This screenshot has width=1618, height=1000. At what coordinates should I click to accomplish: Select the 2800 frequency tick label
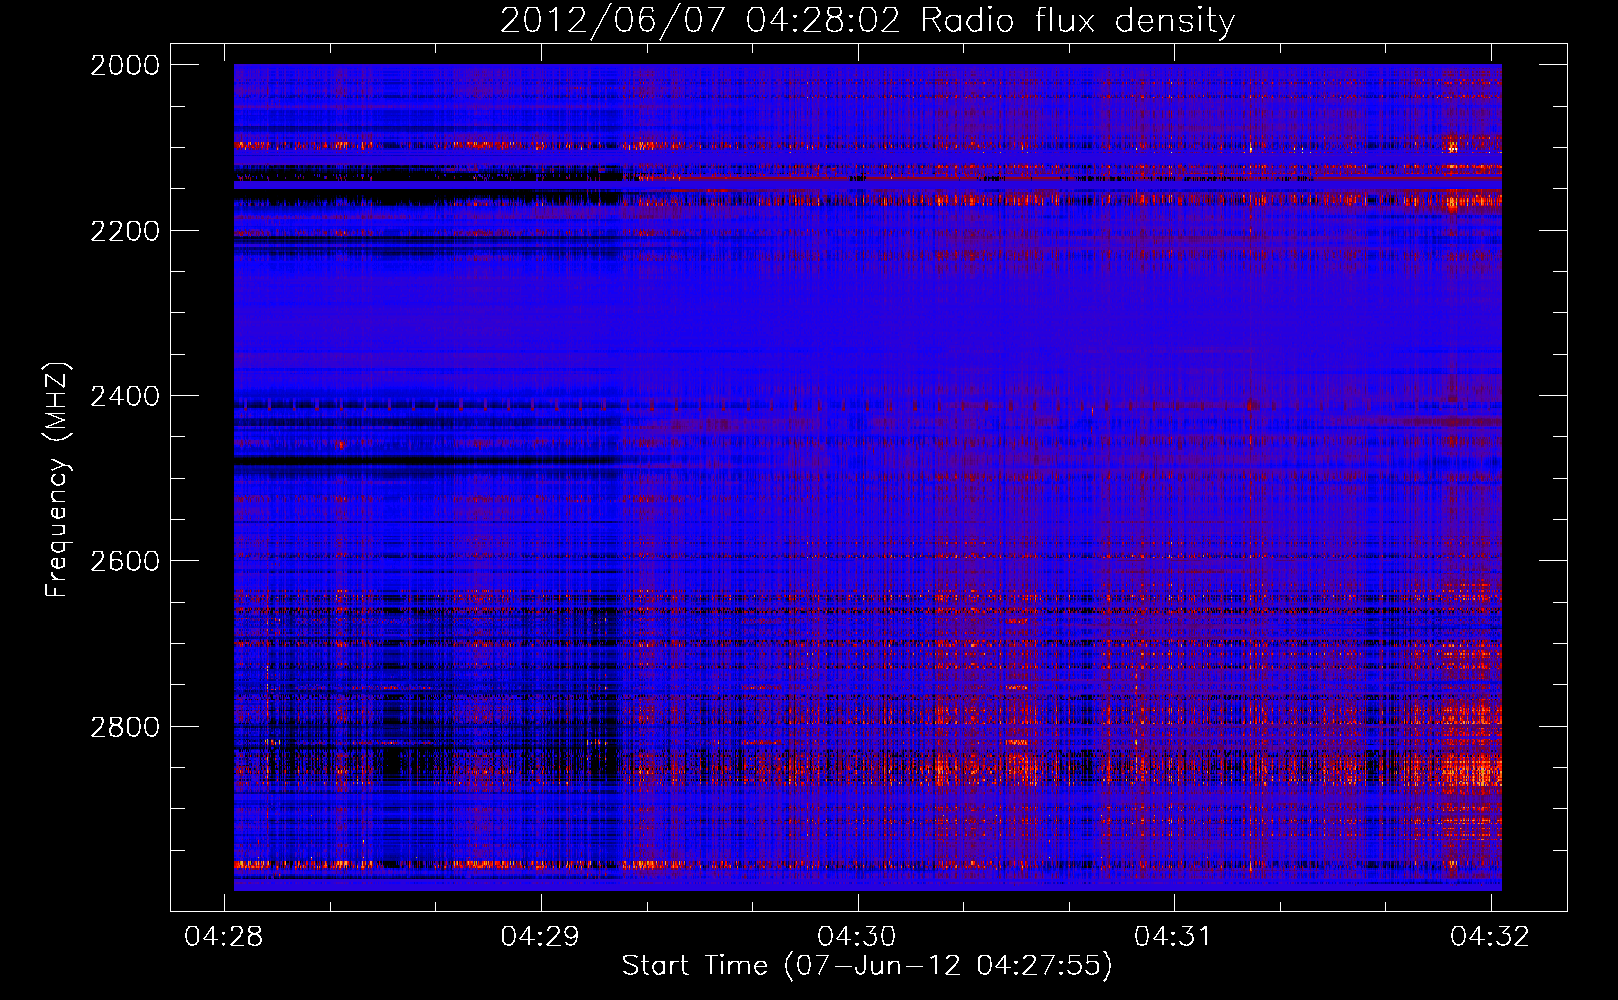[x=125, y=727]
